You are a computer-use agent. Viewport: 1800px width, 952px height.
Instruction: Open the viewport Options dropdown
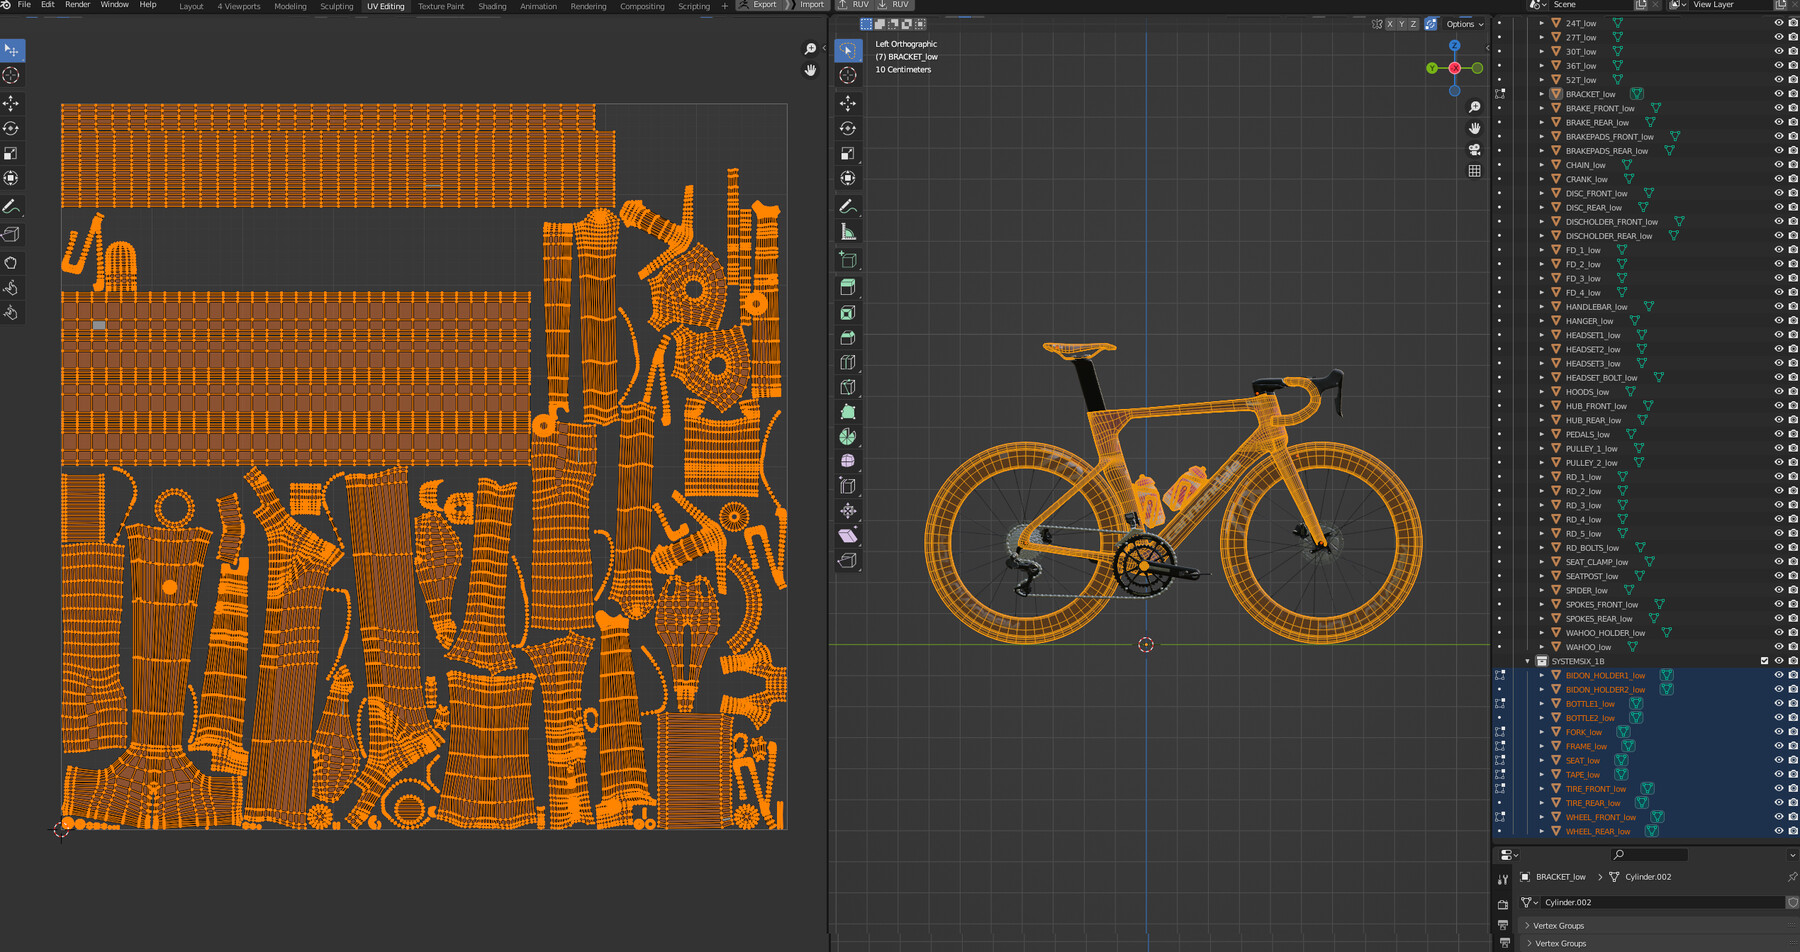coord(1465,24)
